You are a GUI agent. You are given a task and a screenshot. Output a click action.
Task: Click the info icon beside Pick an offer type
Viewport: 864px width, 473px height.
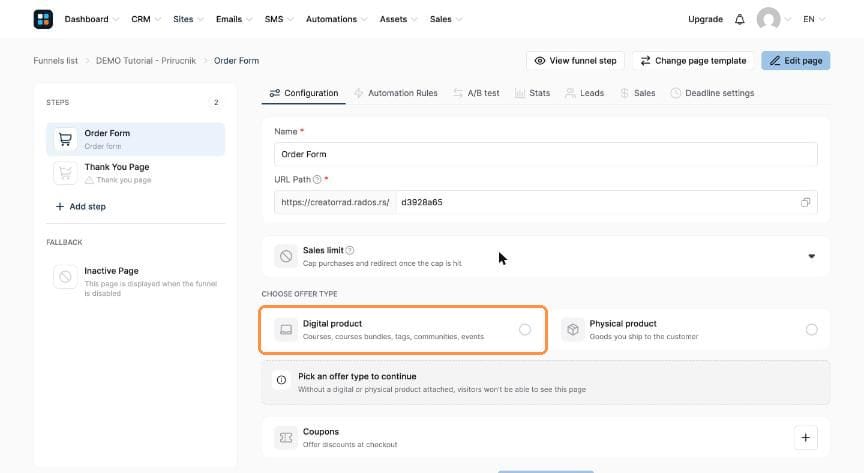coord(282,380)
